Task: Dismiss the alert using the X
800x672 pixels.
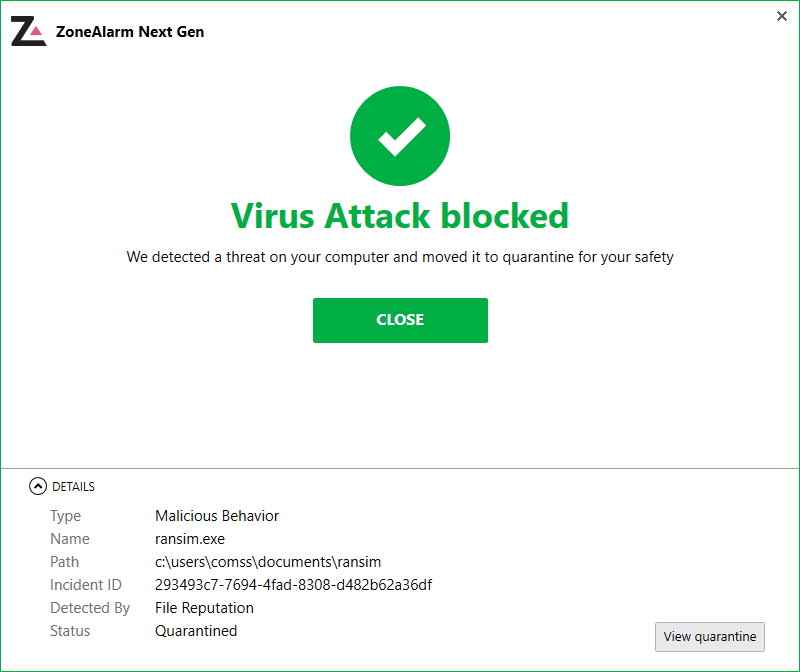Action: [781, 16]
